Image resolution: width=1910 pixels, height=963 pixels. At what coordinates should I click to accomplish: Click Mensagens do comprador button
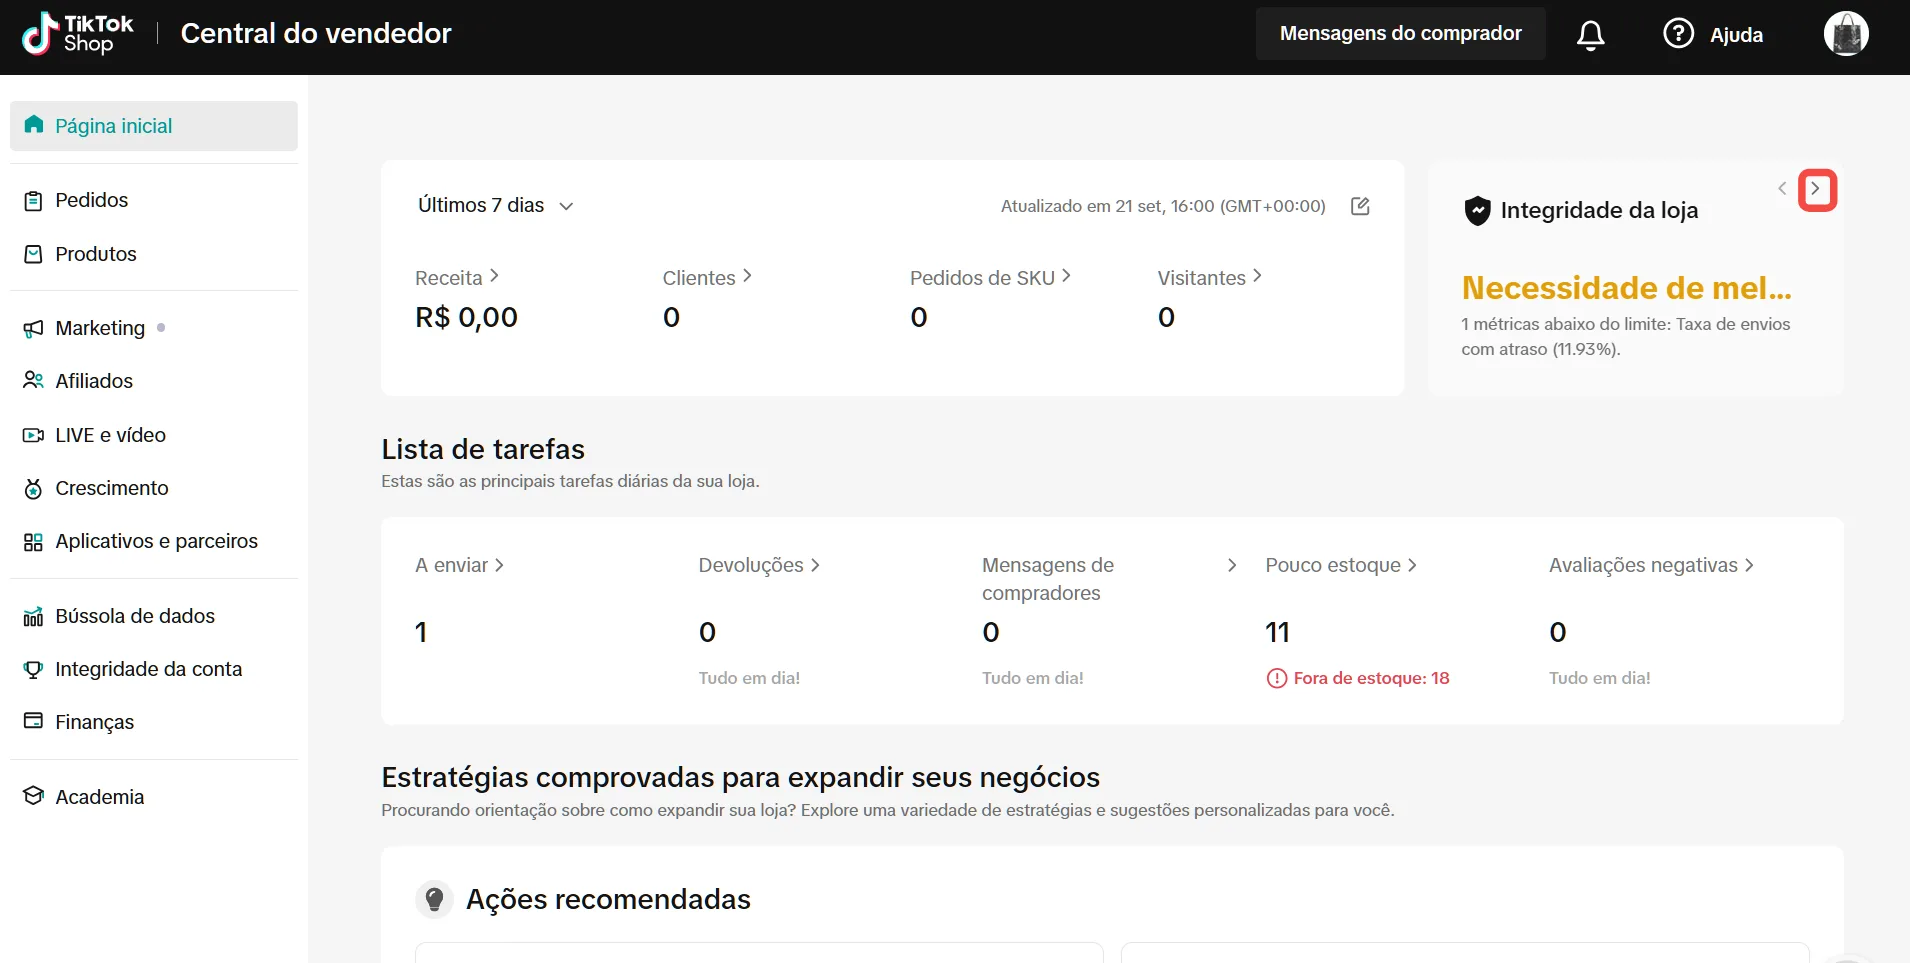1400,34
